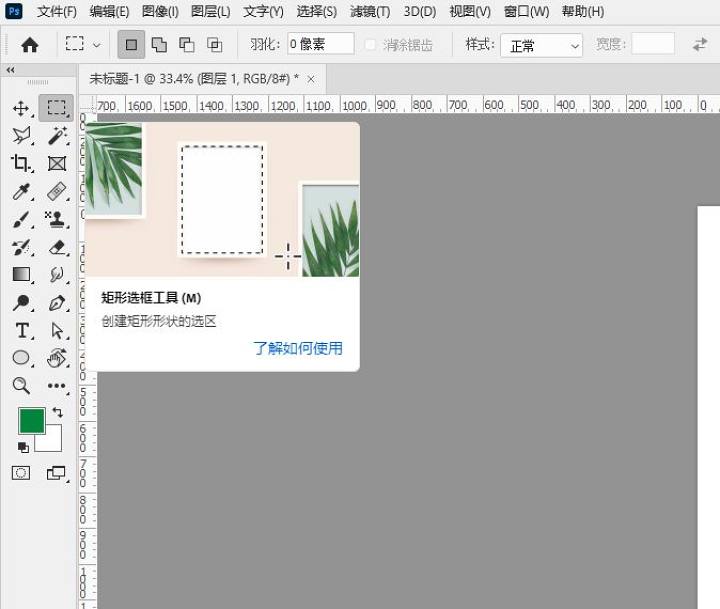Select the Gradient tool
Screen dimensions: 720x609
(21, 275)
